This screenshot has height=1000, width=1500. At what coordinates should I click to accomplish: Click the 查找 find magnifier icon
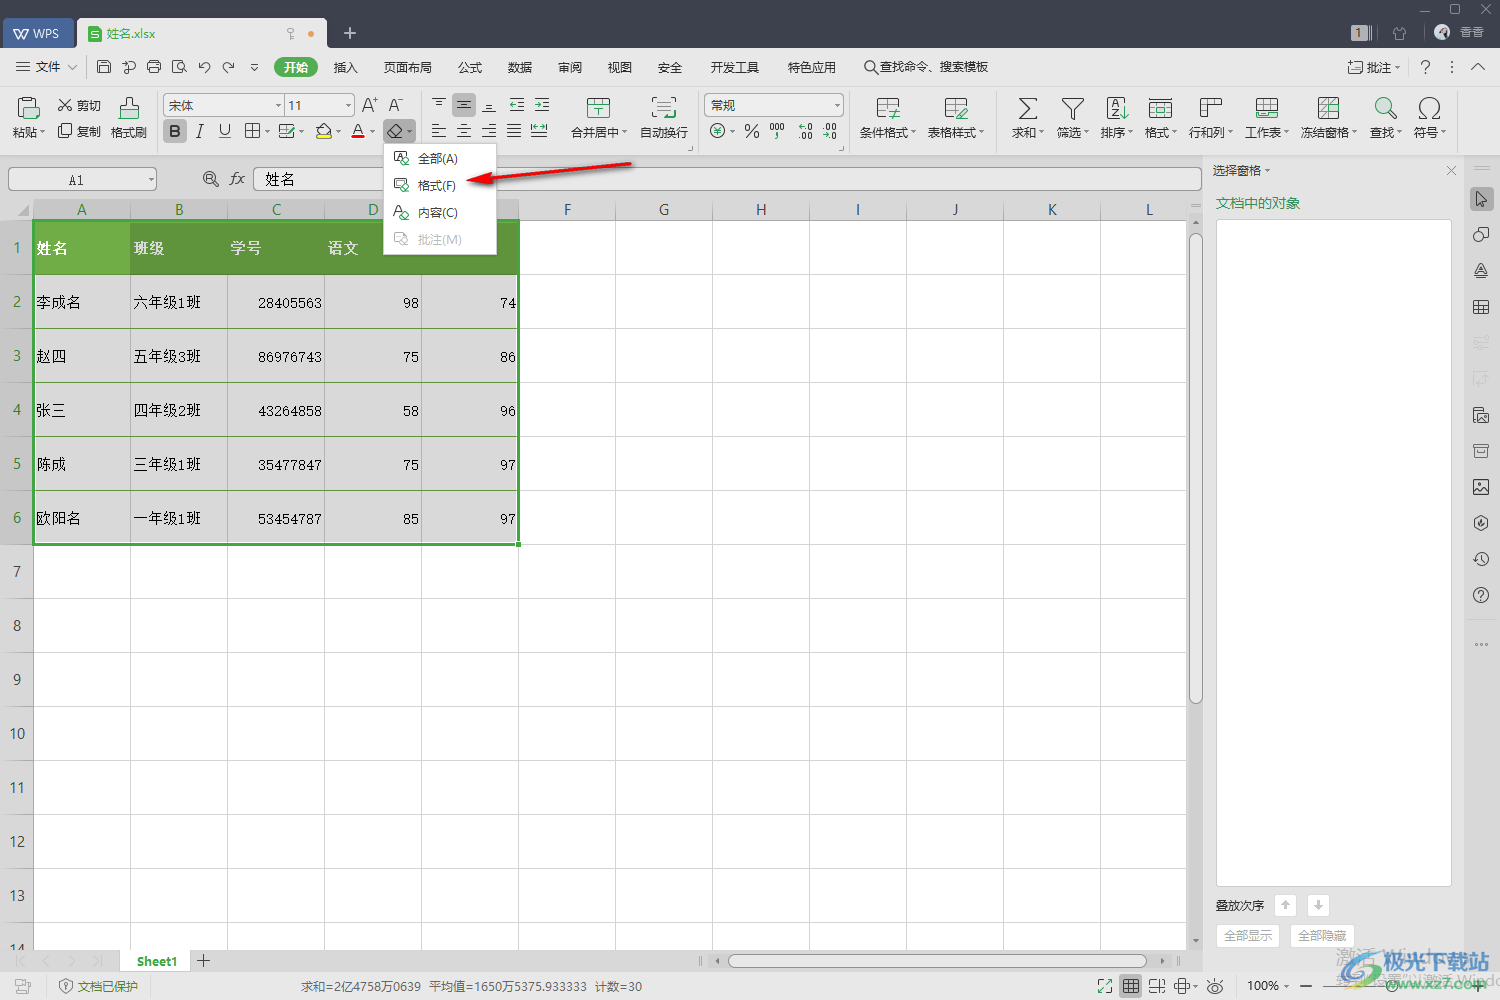click(x=1385, y=108)
